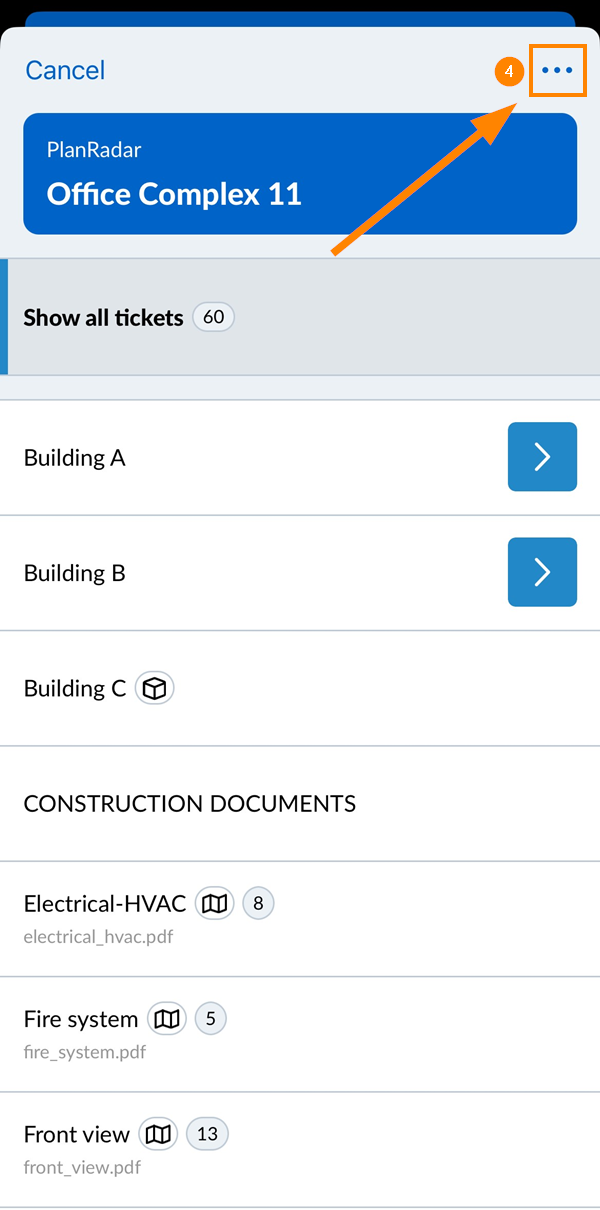Open the Building B row
The width and height of the screenshot is (600, 1210).
click(x=75, y=573)
